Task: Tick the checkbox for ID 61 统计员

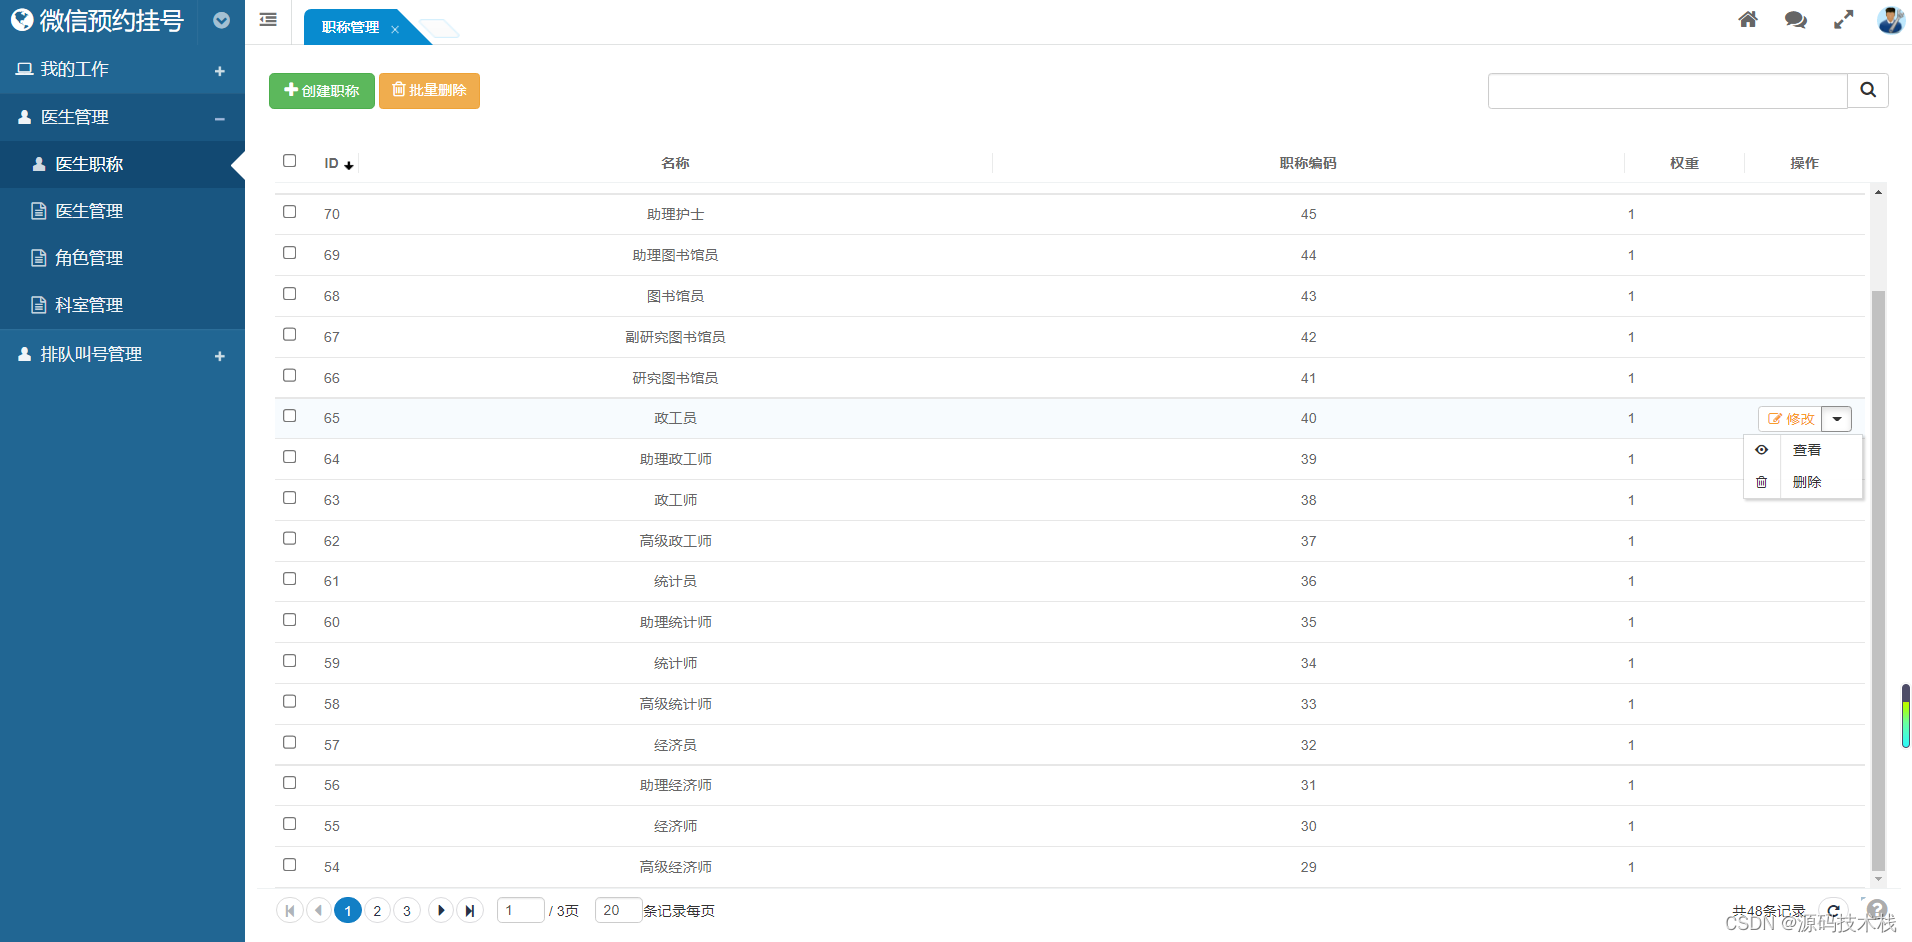Action: tap(290, 579)
